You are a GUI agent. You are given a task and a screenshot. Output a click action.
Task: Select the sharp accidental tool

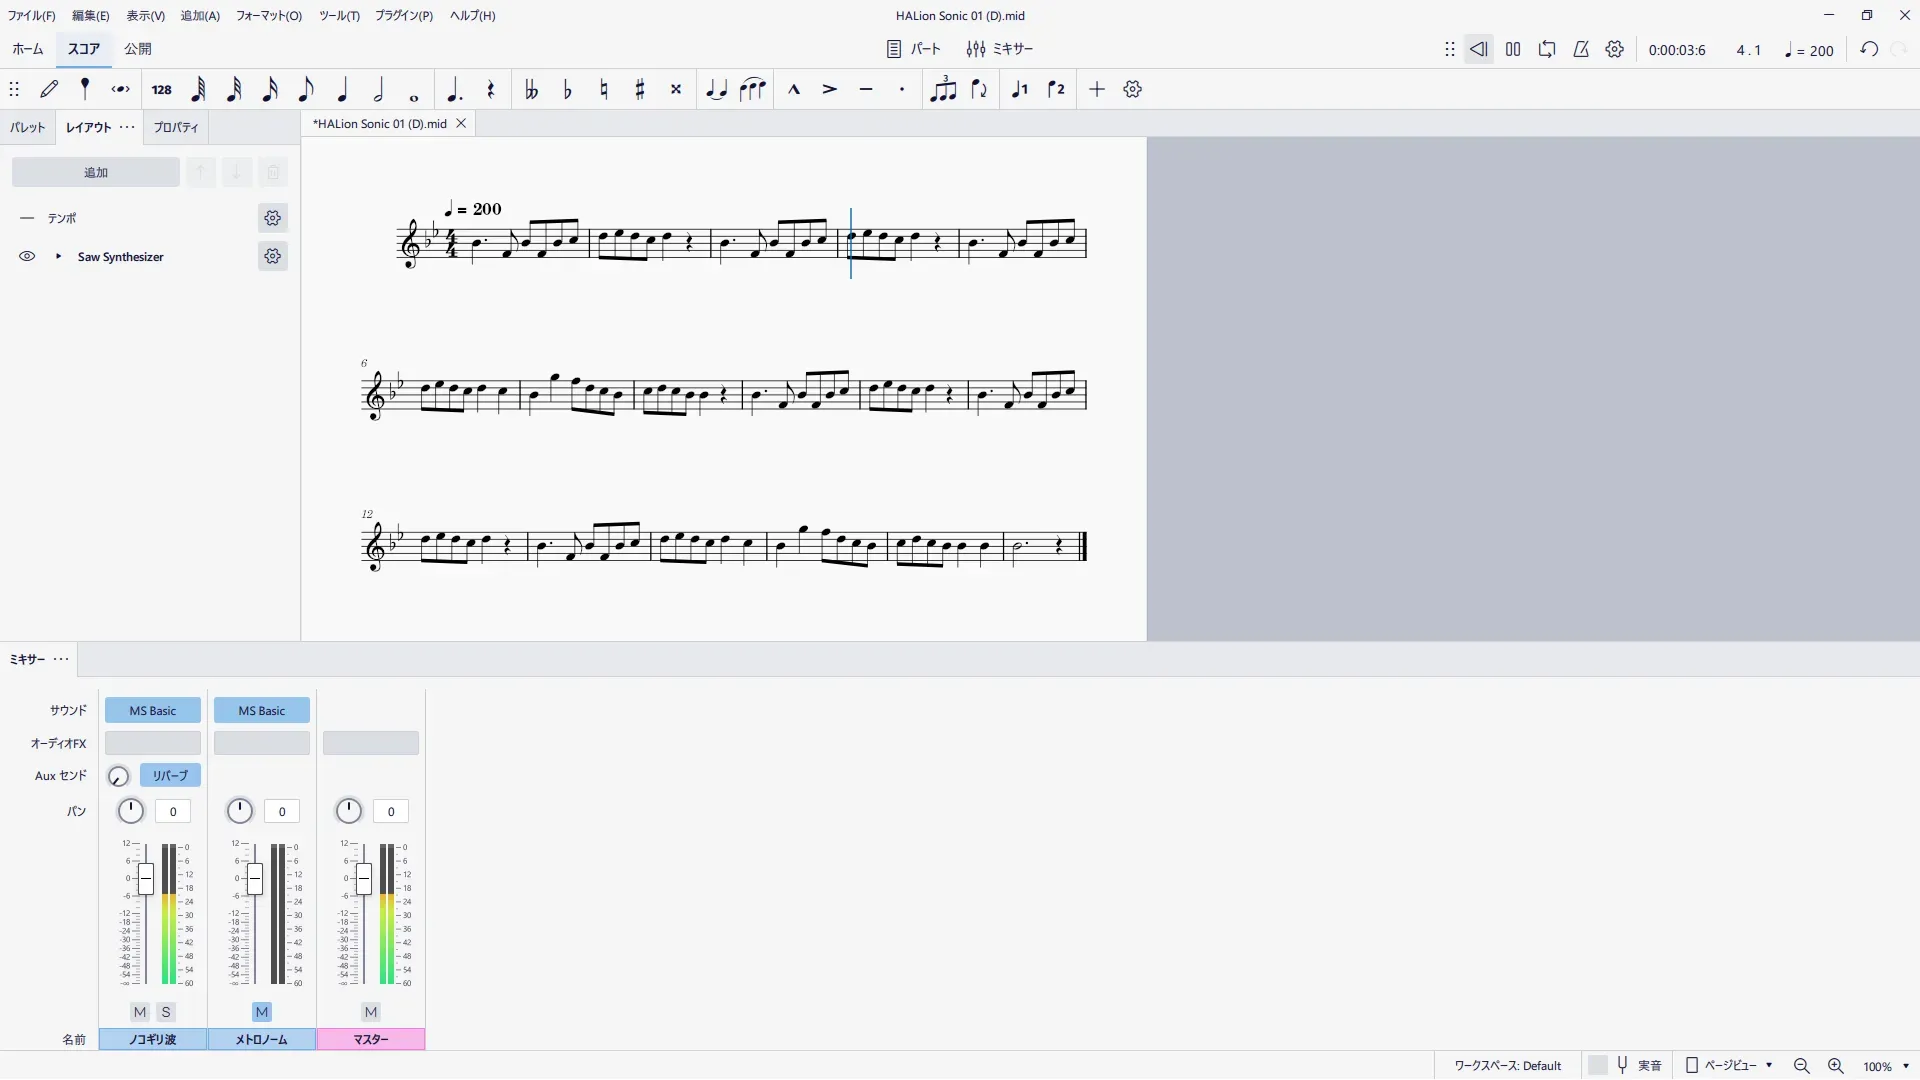(x=640, y=90)
